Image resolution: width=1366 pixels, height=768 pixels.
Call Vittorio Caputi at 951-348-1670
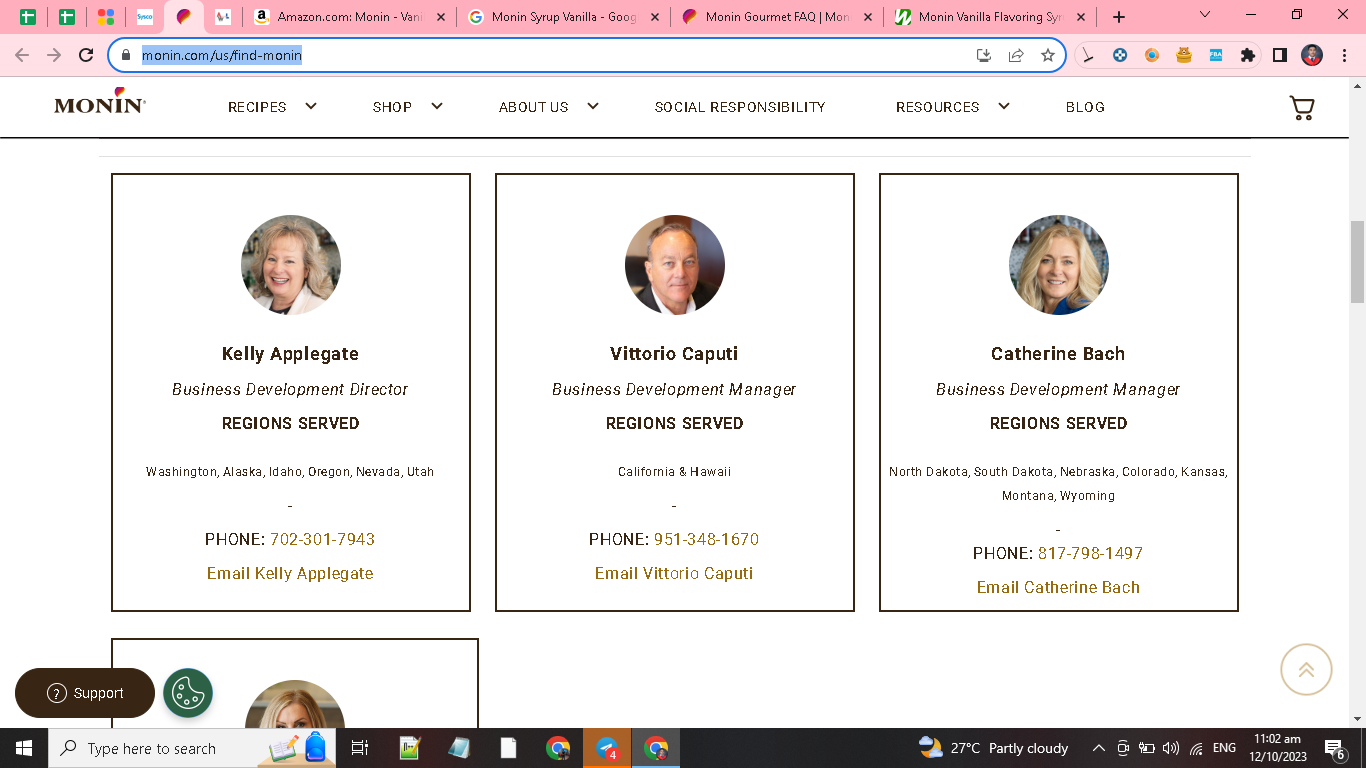click(706, 539)
